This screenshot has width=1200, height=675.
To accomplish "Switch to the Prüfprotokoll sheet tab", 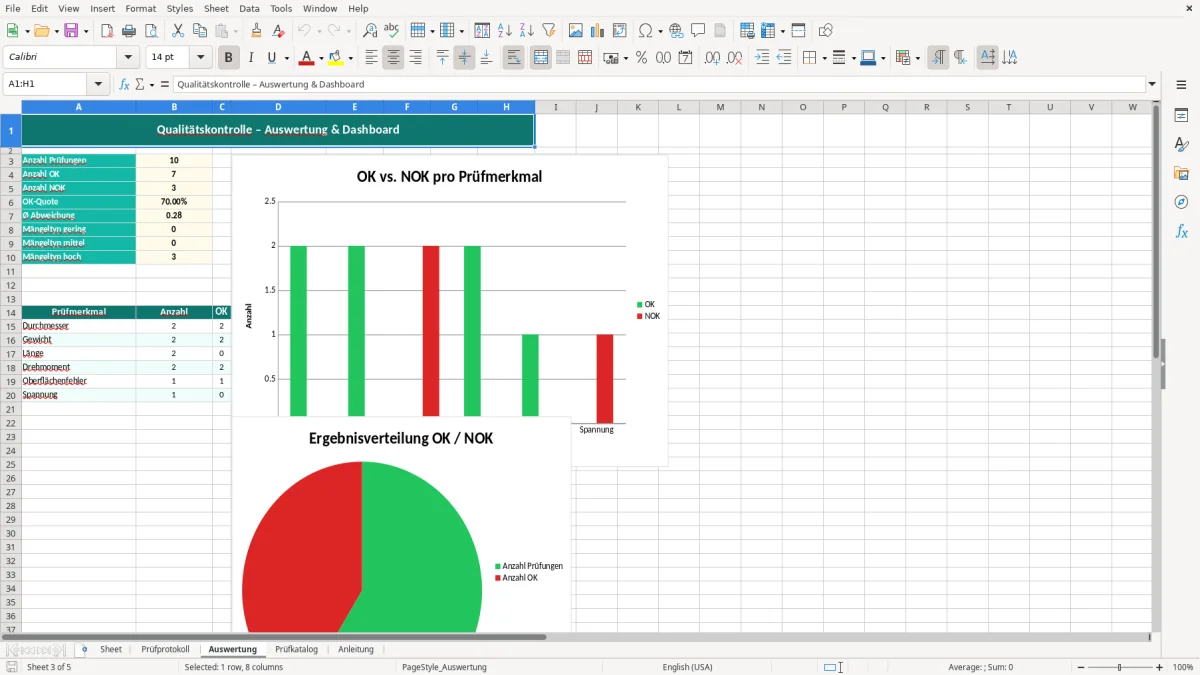I will point(165,649).
